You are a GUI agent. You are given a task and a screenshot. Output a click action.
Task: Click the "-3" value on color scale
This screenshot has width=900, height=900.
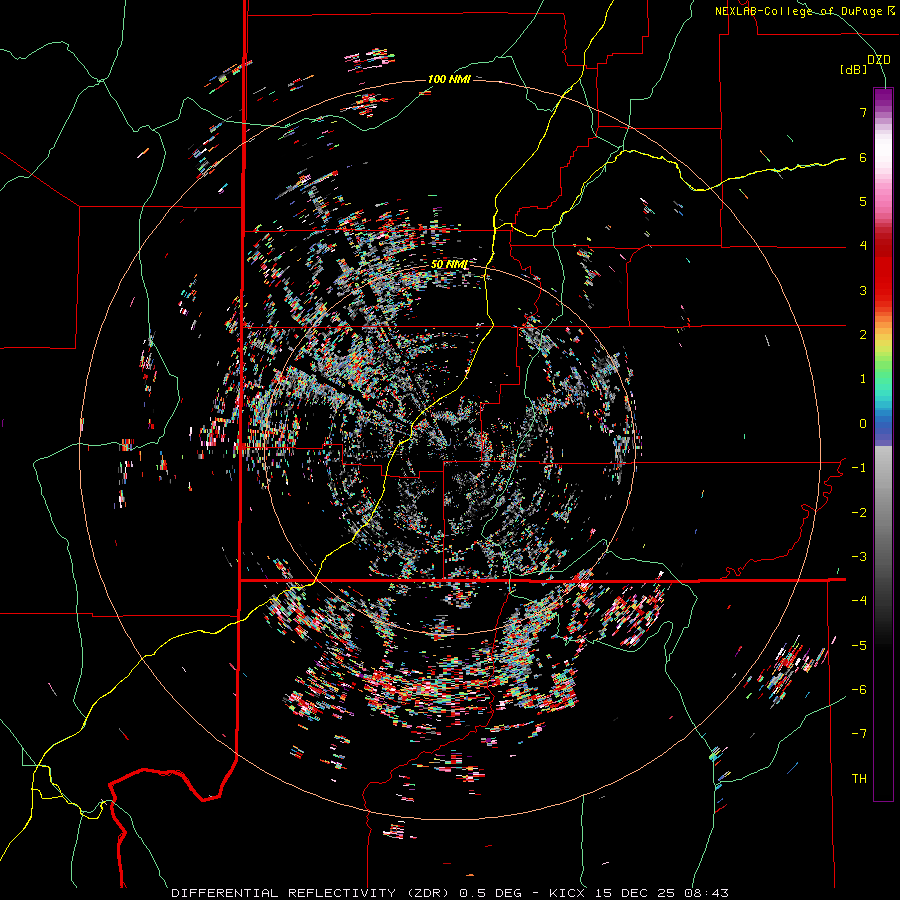pyautogui.click(x=859, y=557)
